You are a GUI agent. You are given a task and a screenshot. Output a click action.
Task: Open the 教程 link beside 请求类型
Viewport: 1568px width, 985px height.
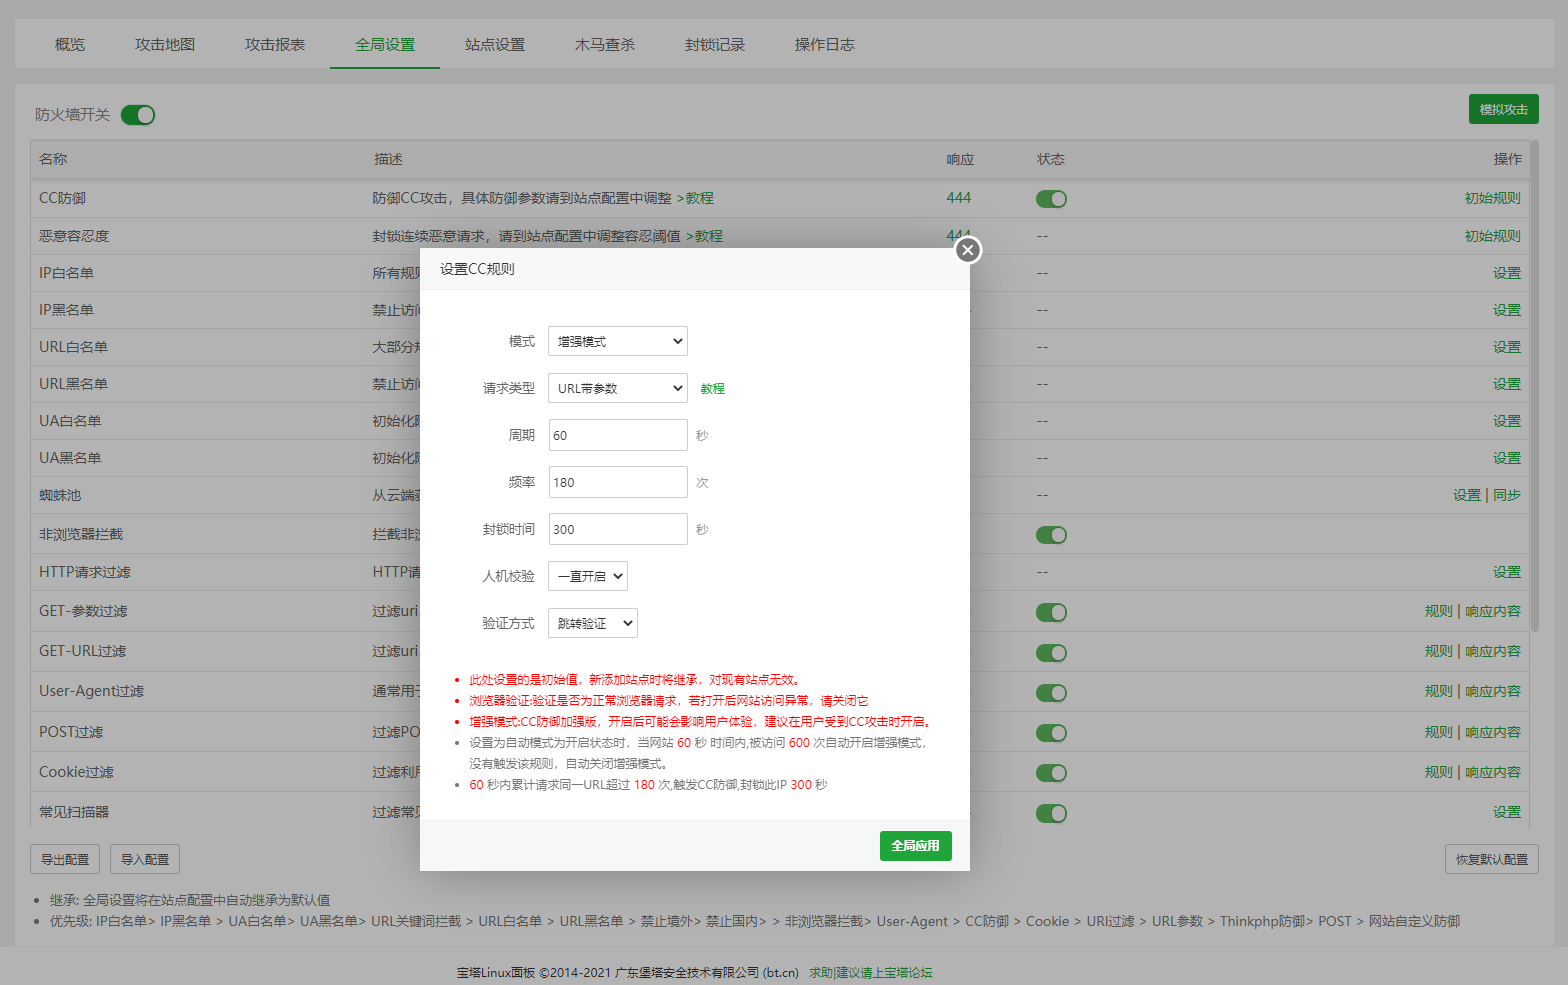pyautogui.click(x=712, y=389)
